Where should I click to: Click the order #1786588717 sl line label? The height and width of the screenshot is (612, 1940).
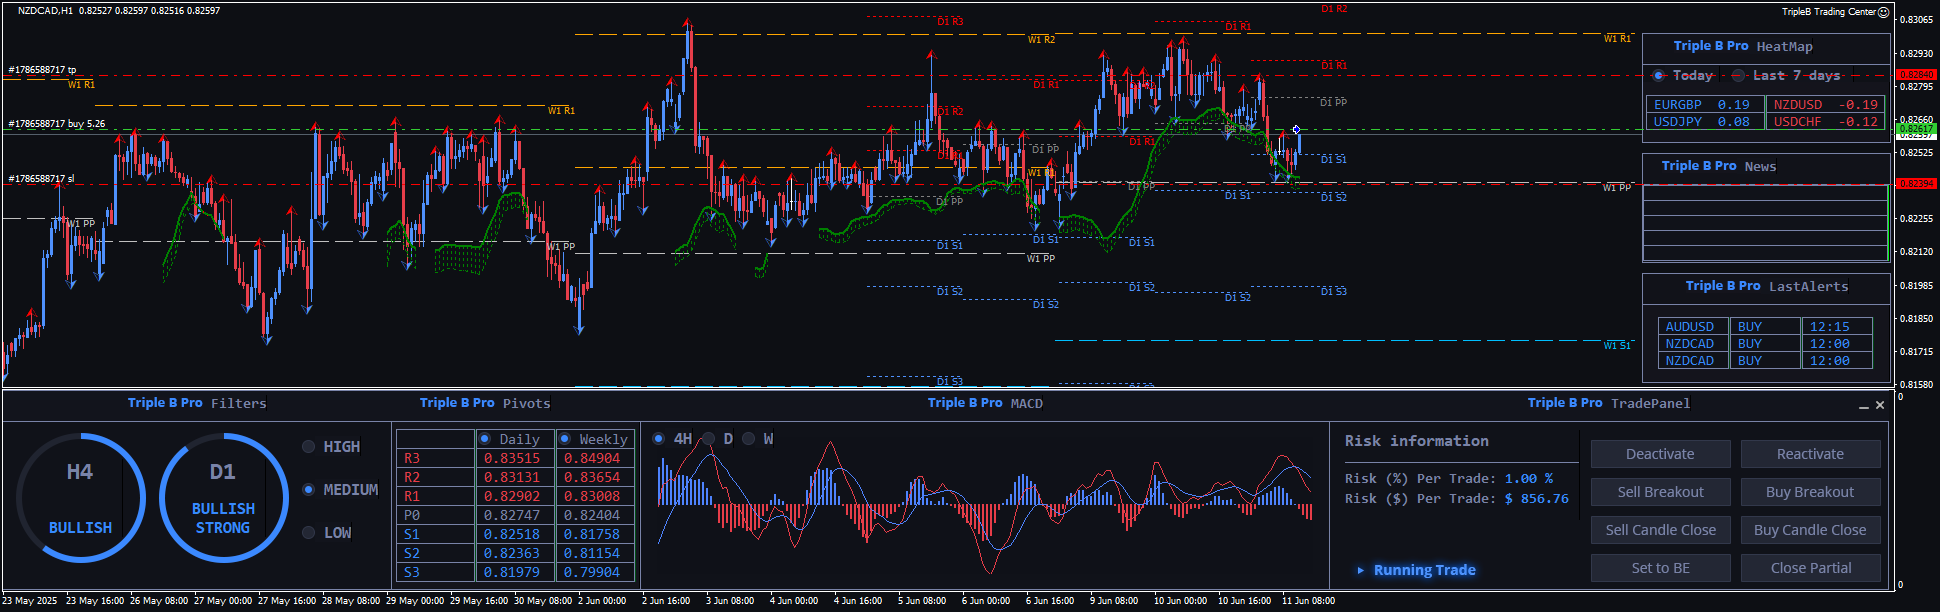41,179
